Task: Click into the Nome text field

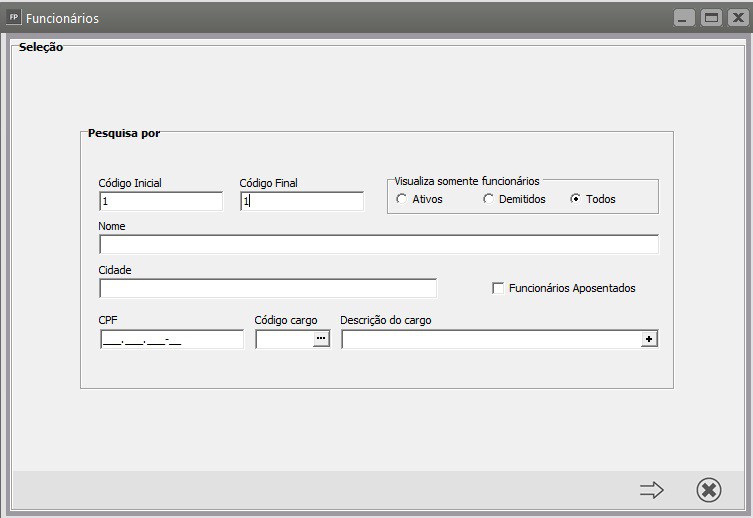Action: point(378,245)
